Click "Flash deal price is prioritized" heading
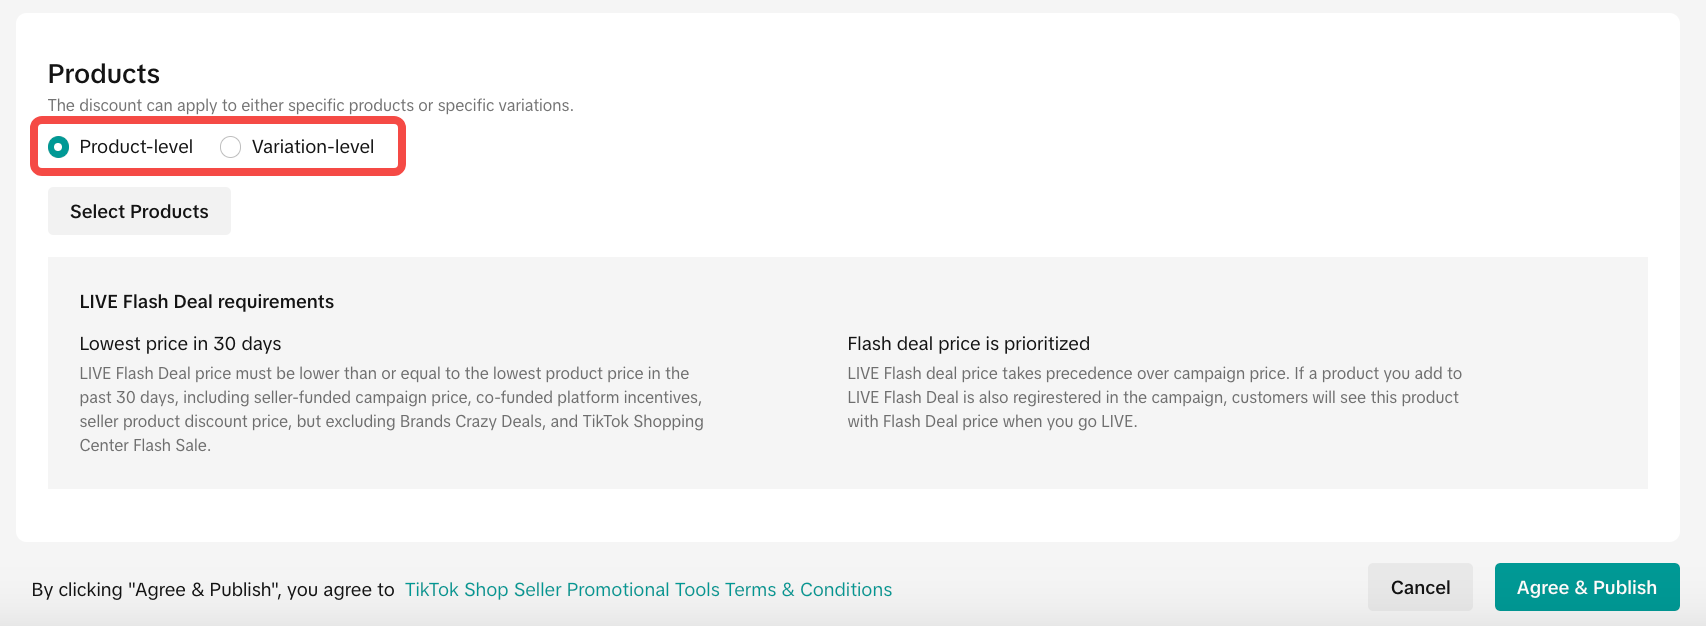The height and width of the screenshot is (626, 1706). (968, 344)
